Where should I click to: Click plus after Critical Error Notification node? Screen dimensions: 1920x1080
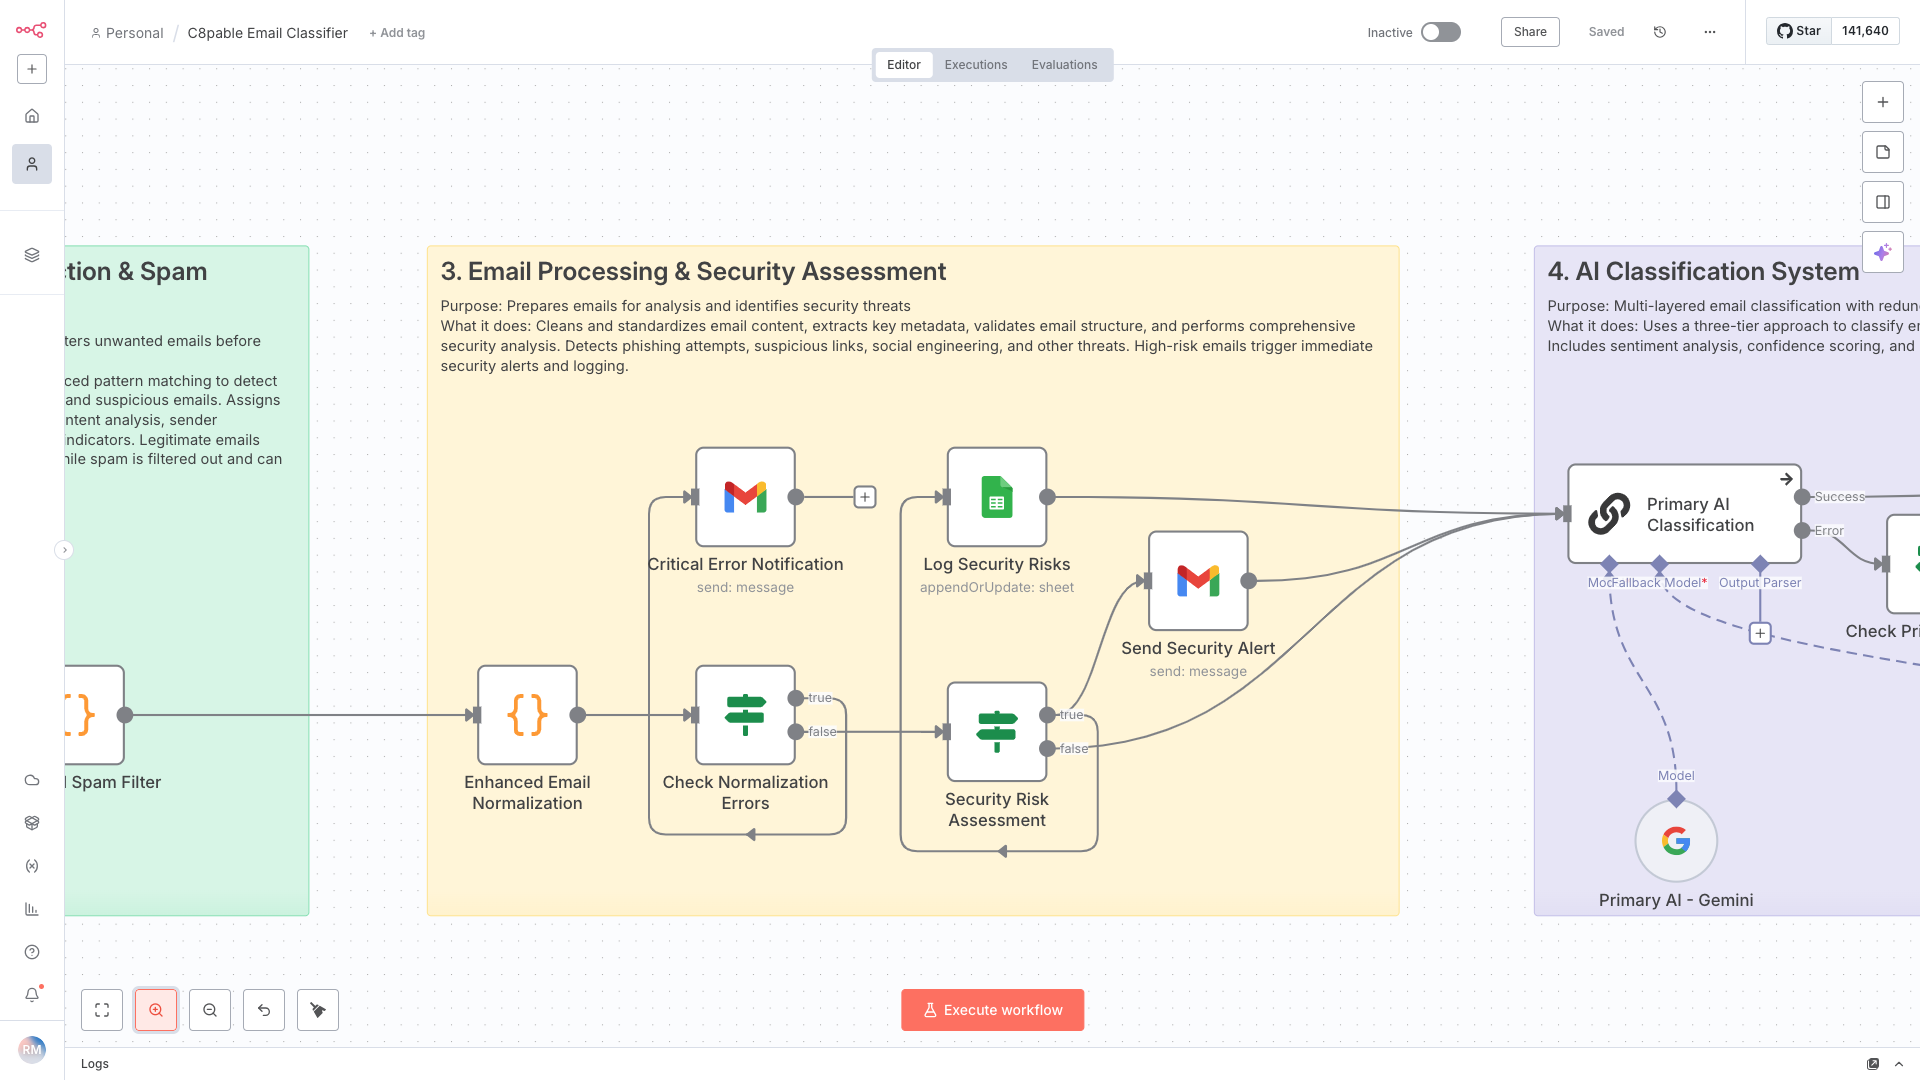[865, 497]
